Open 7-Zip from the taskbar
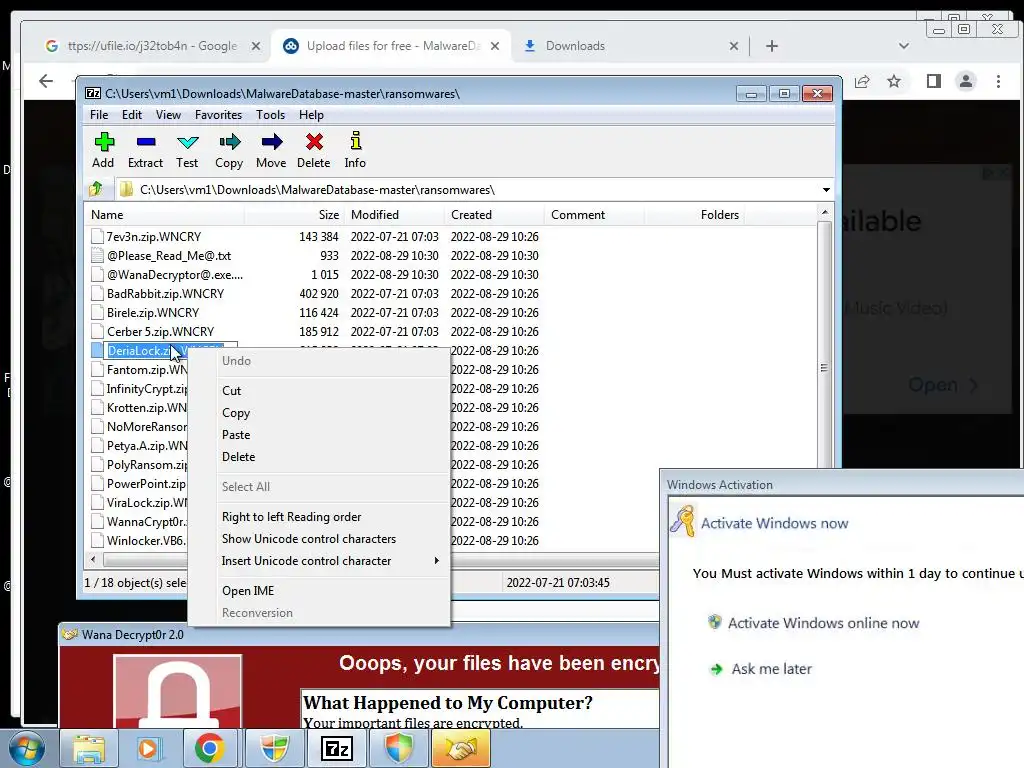This screenshot has width=1024, height=768. (337, 748)
